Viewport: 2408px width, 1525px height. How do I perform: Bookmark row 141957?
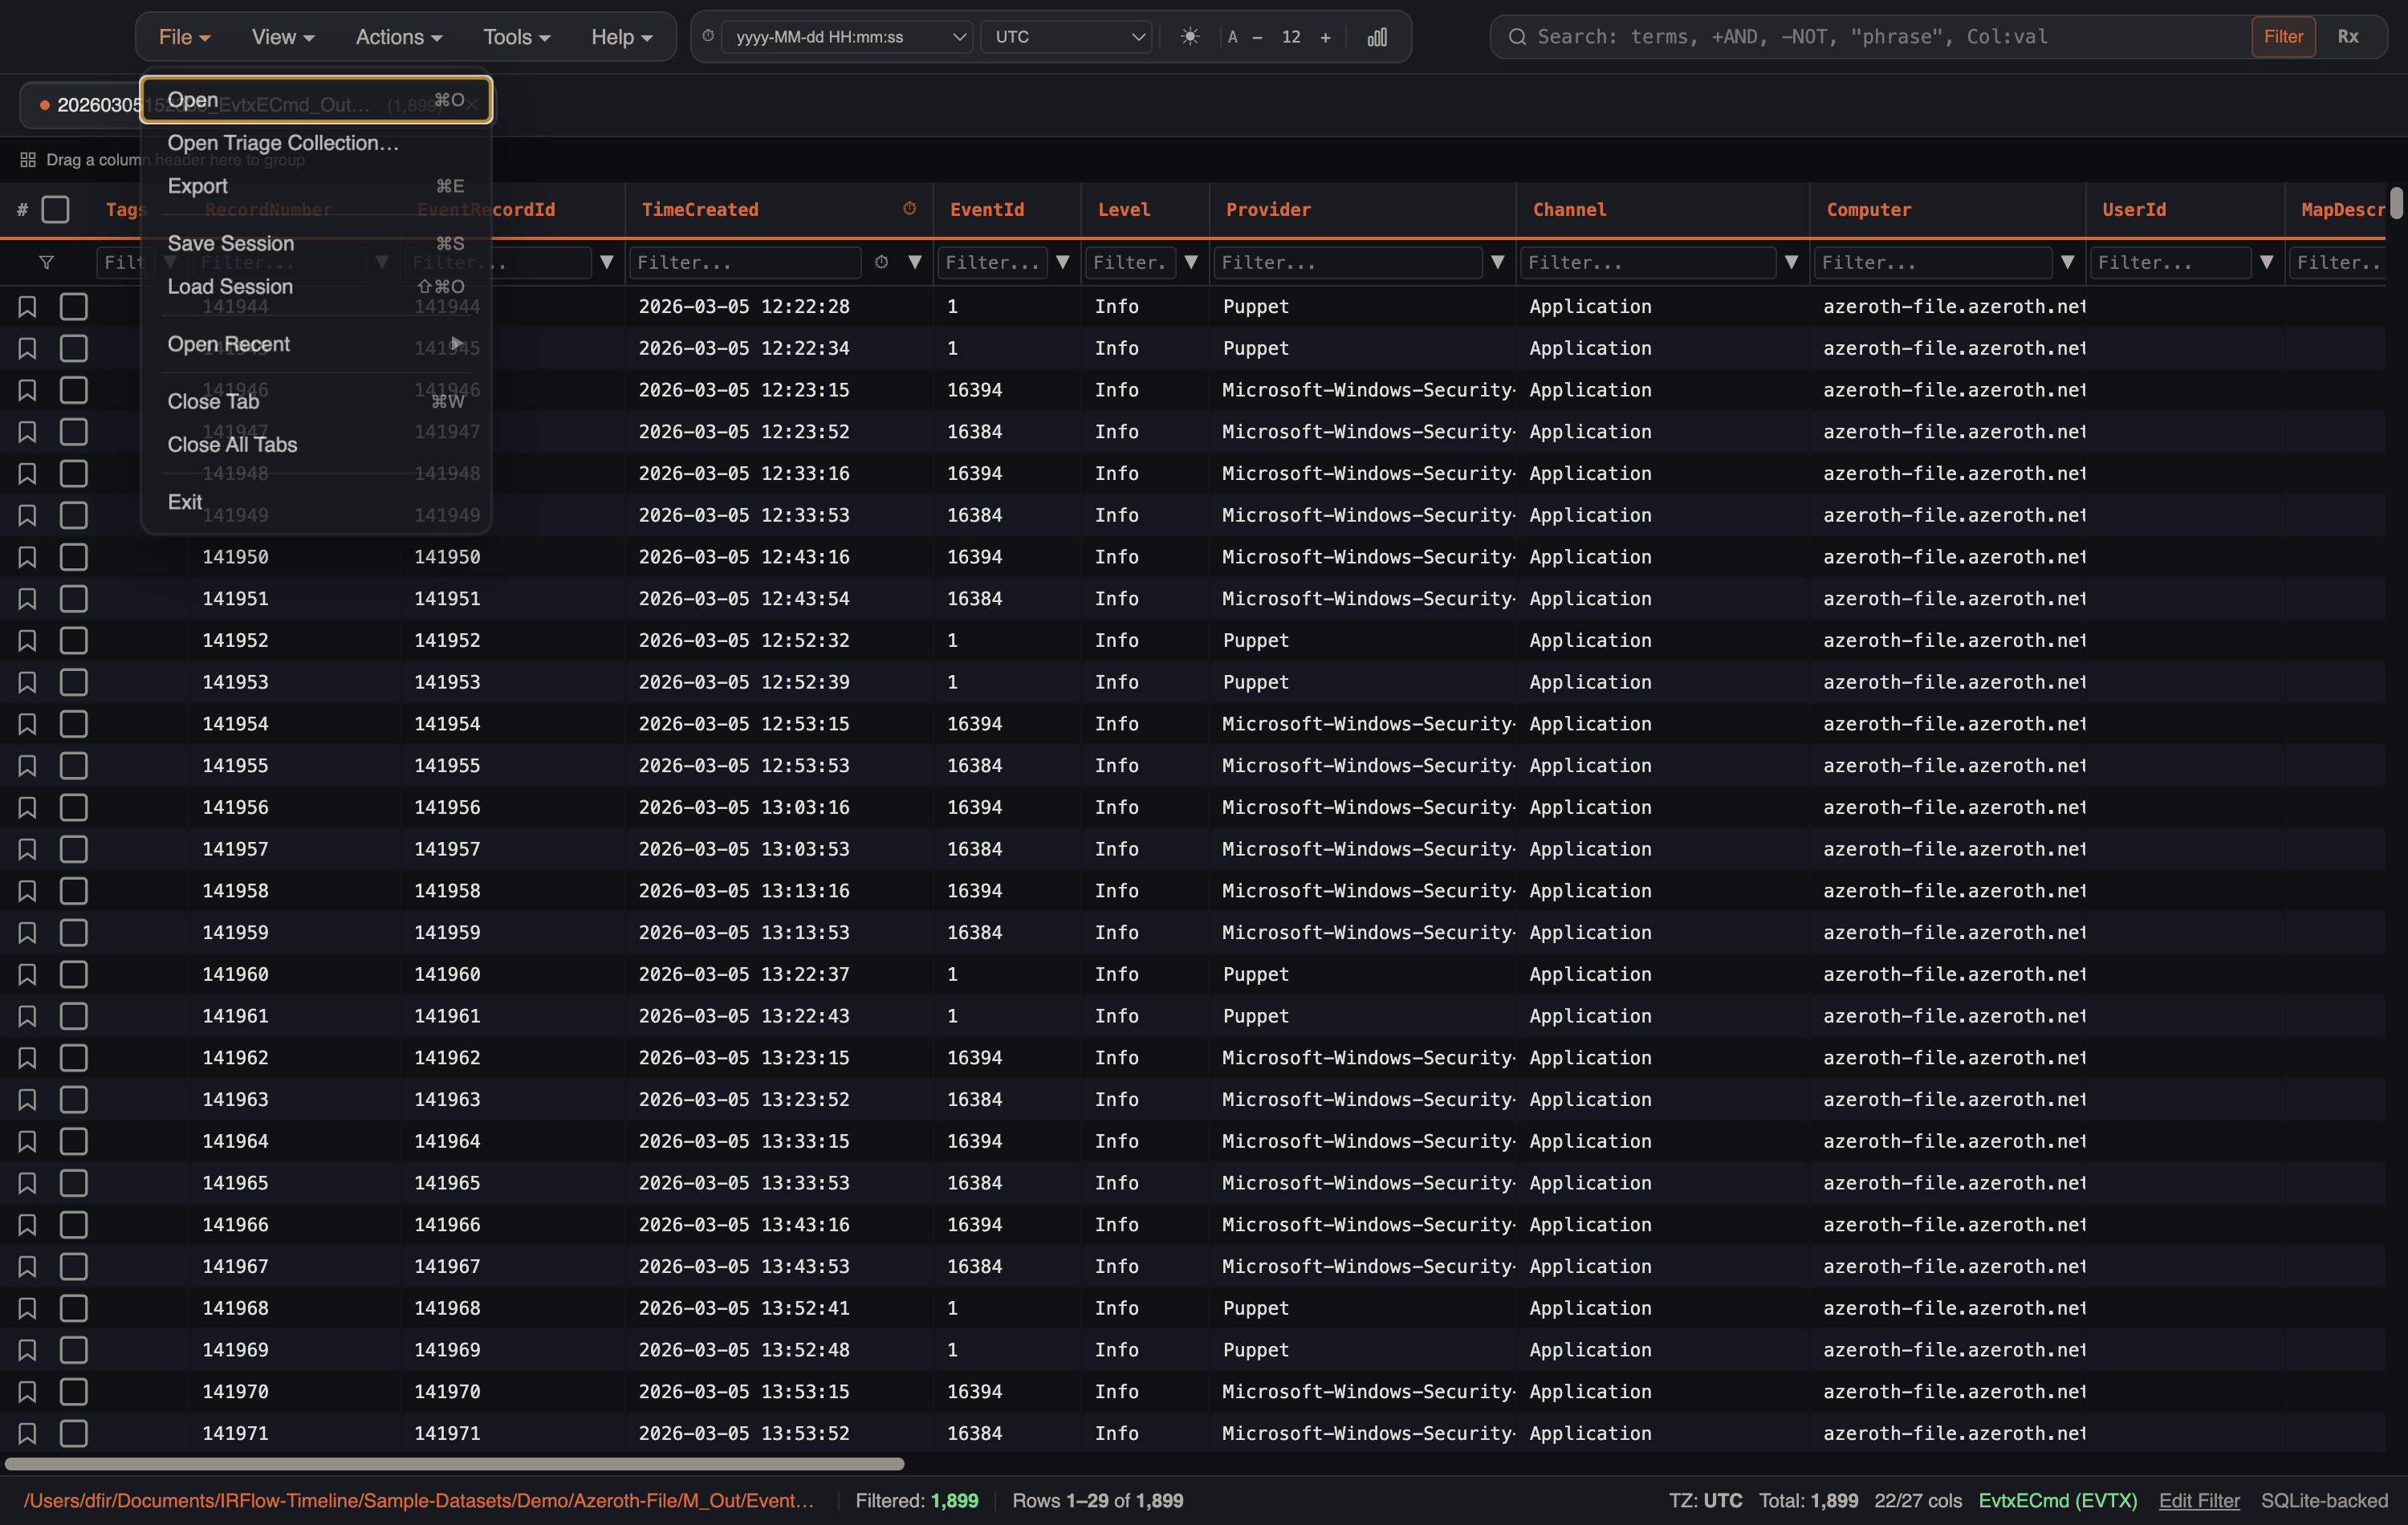click(x=27, y=849)
